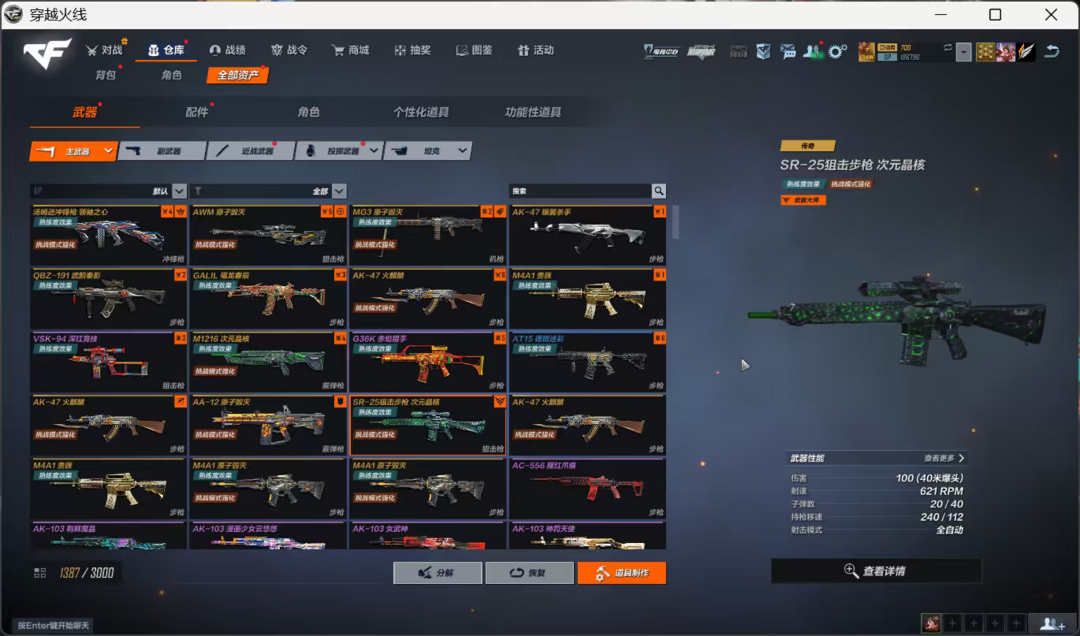Click crosshair badge on AWM 原子毁灭 card
Image resolution: width=1080 pixels, height=636 pixels.
[340, 212]
